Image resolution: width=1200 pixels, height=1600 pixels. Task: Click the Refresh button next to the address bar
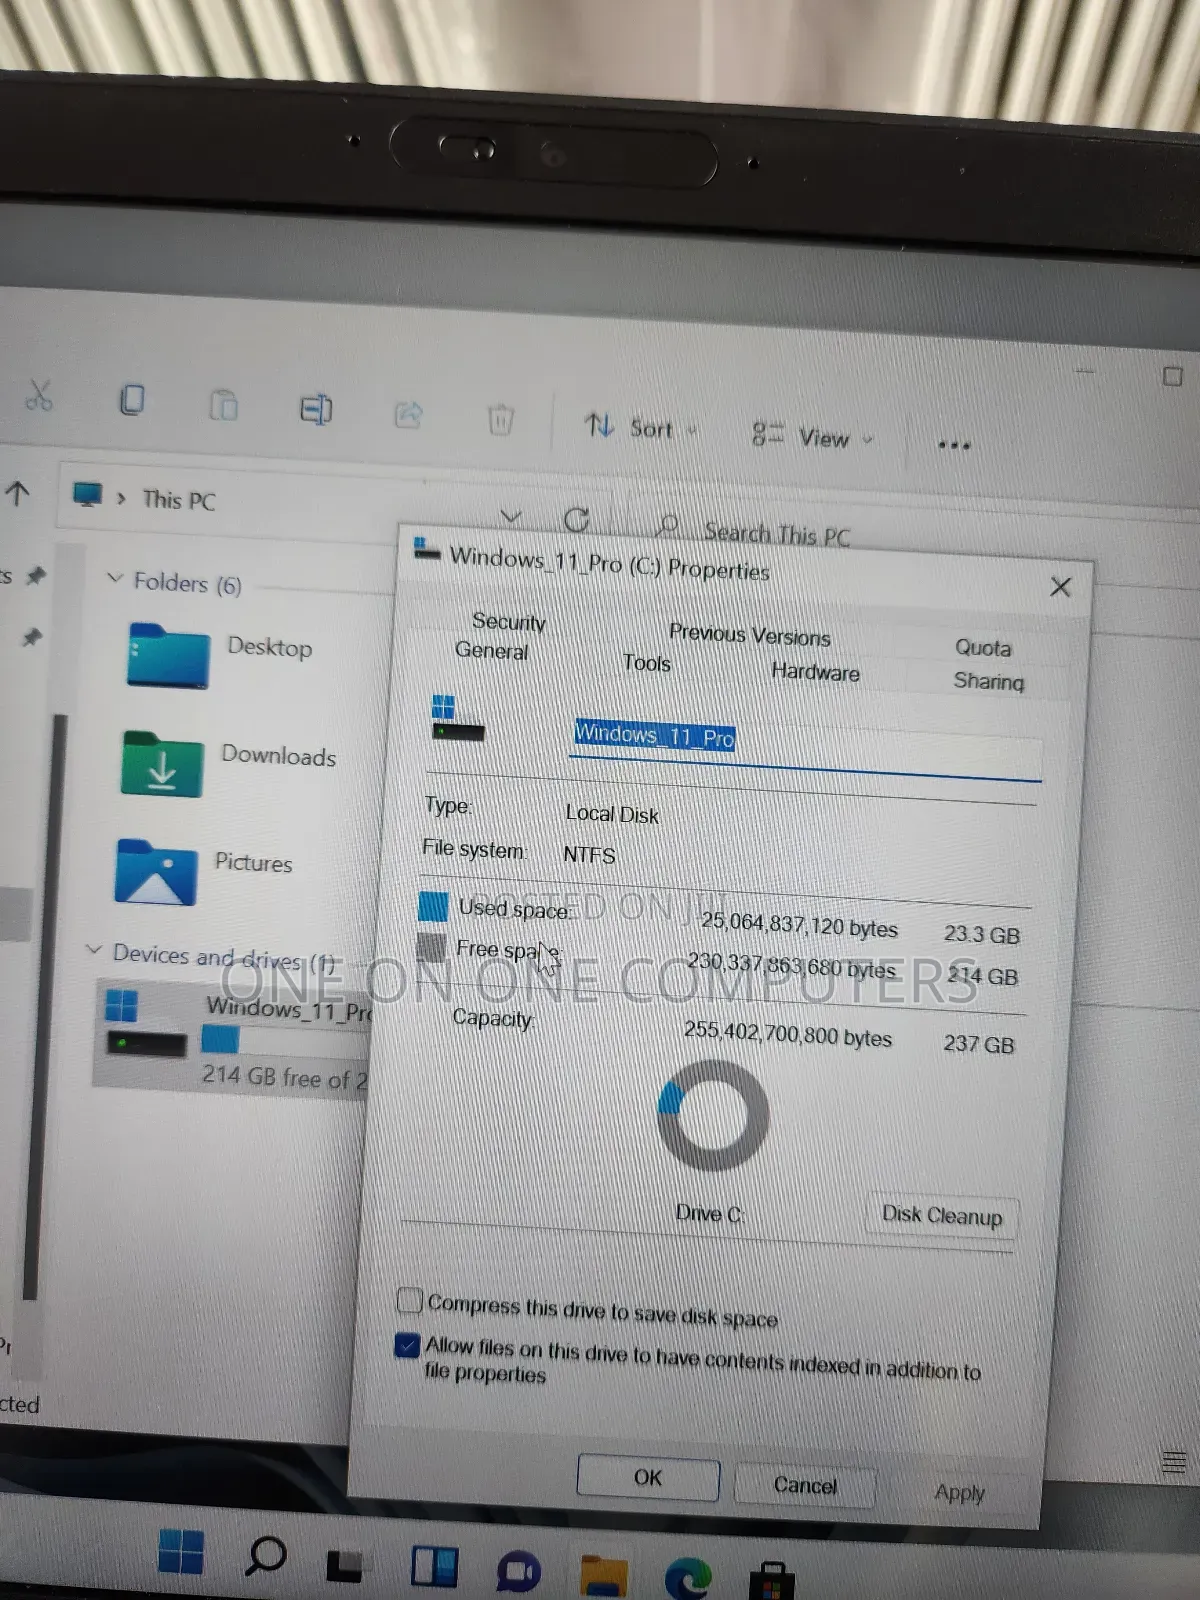[x=576, y=520]
